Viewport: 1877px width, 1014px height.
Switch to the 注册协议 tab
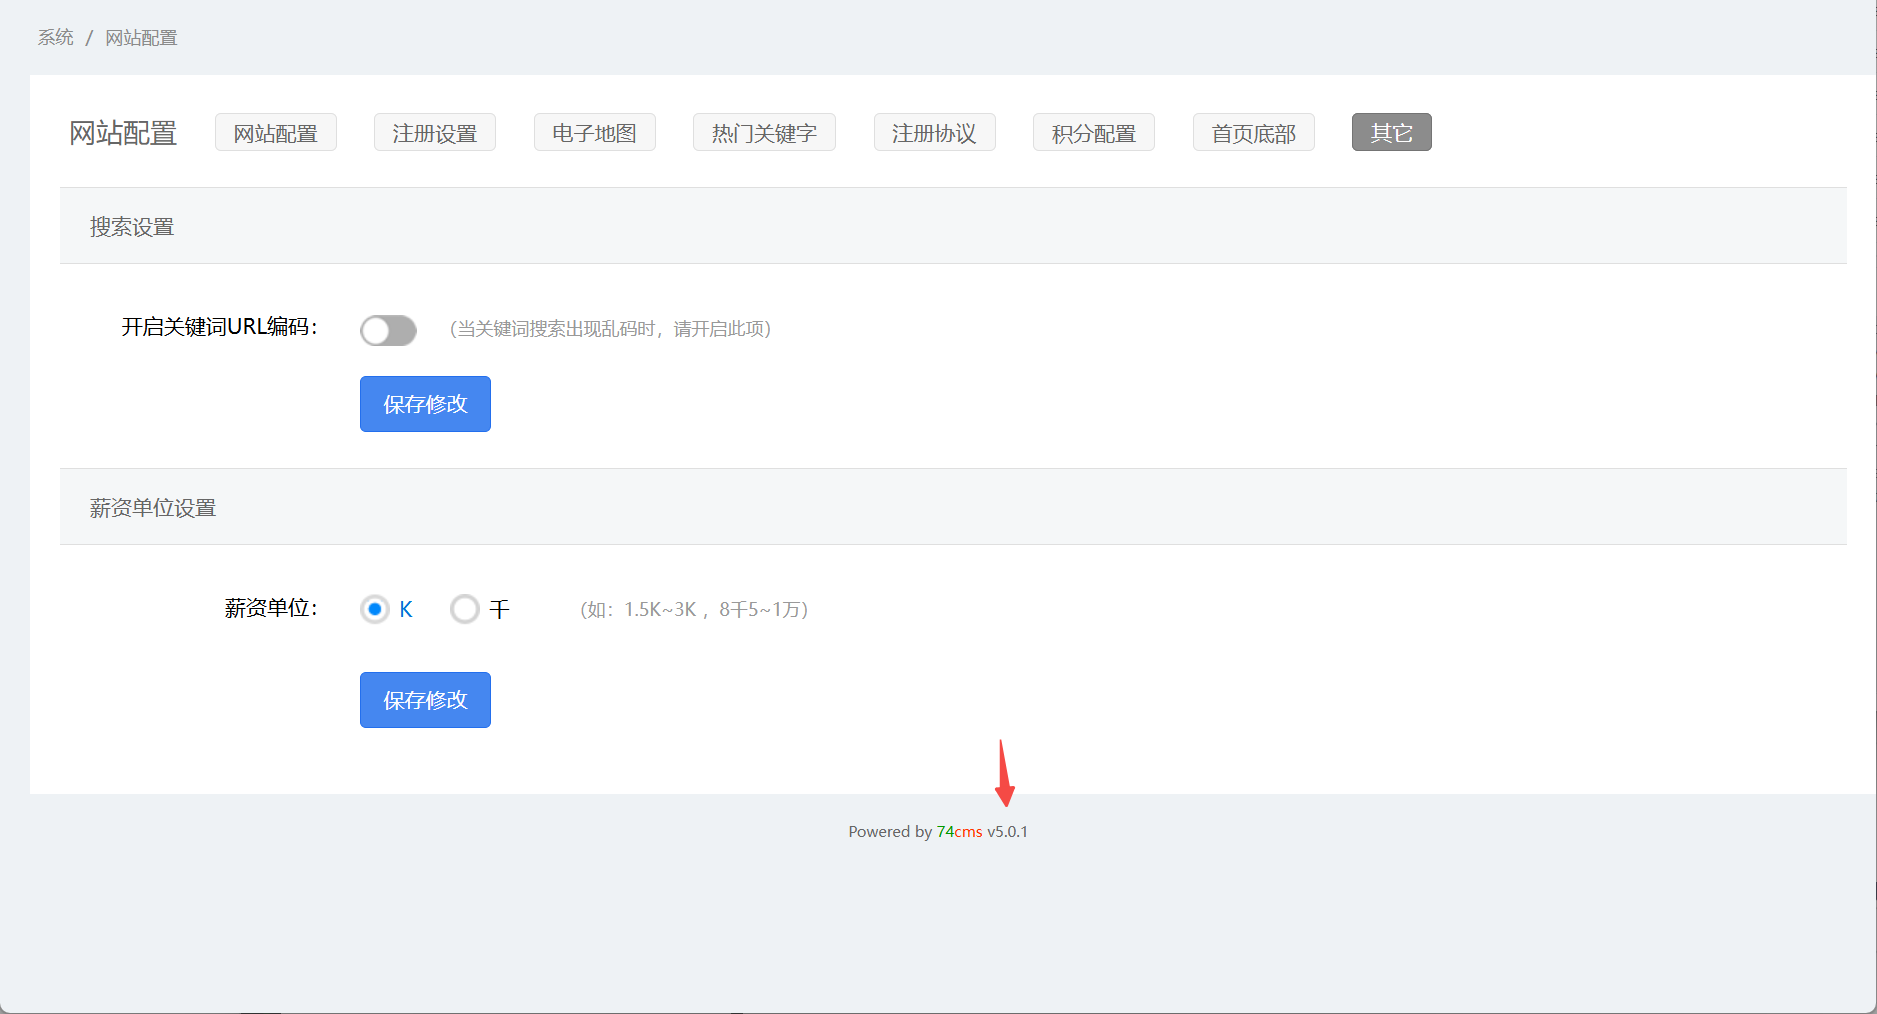[934, 133]
